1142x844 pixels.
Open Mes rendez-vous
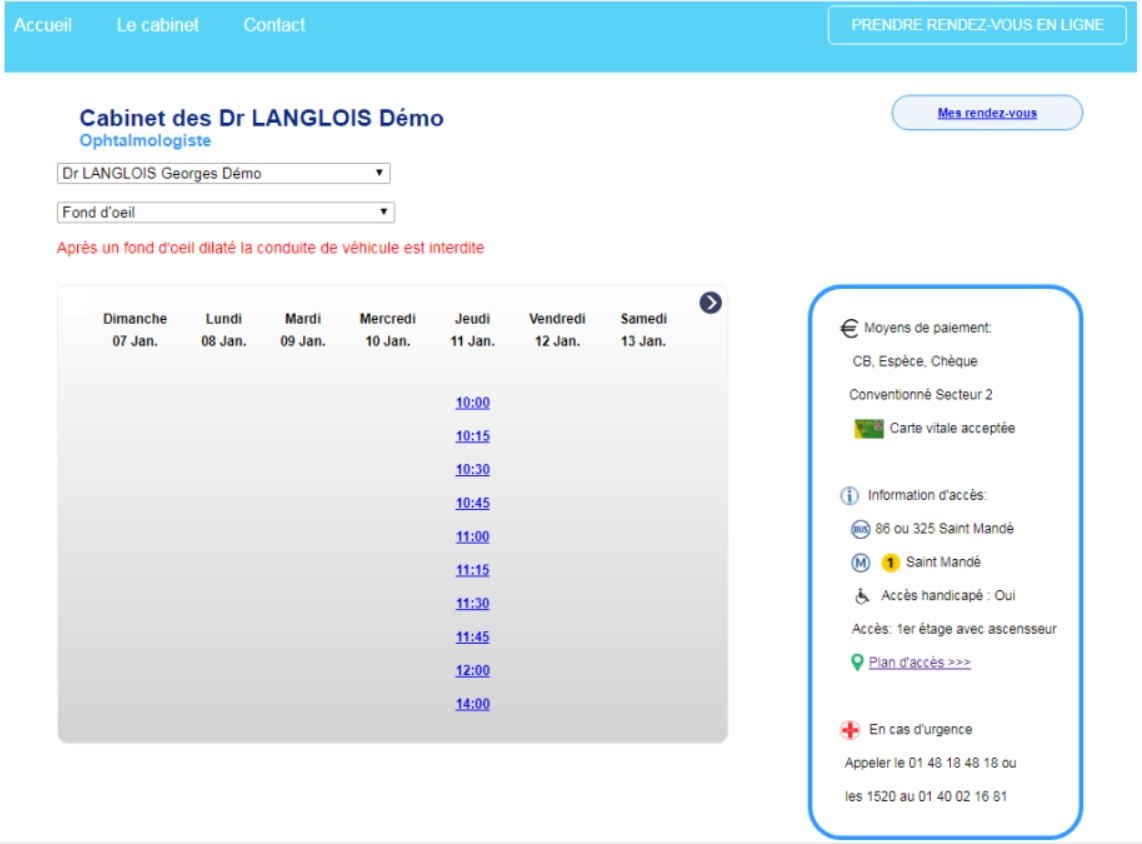pyautogui.click(x=986, y=113)
